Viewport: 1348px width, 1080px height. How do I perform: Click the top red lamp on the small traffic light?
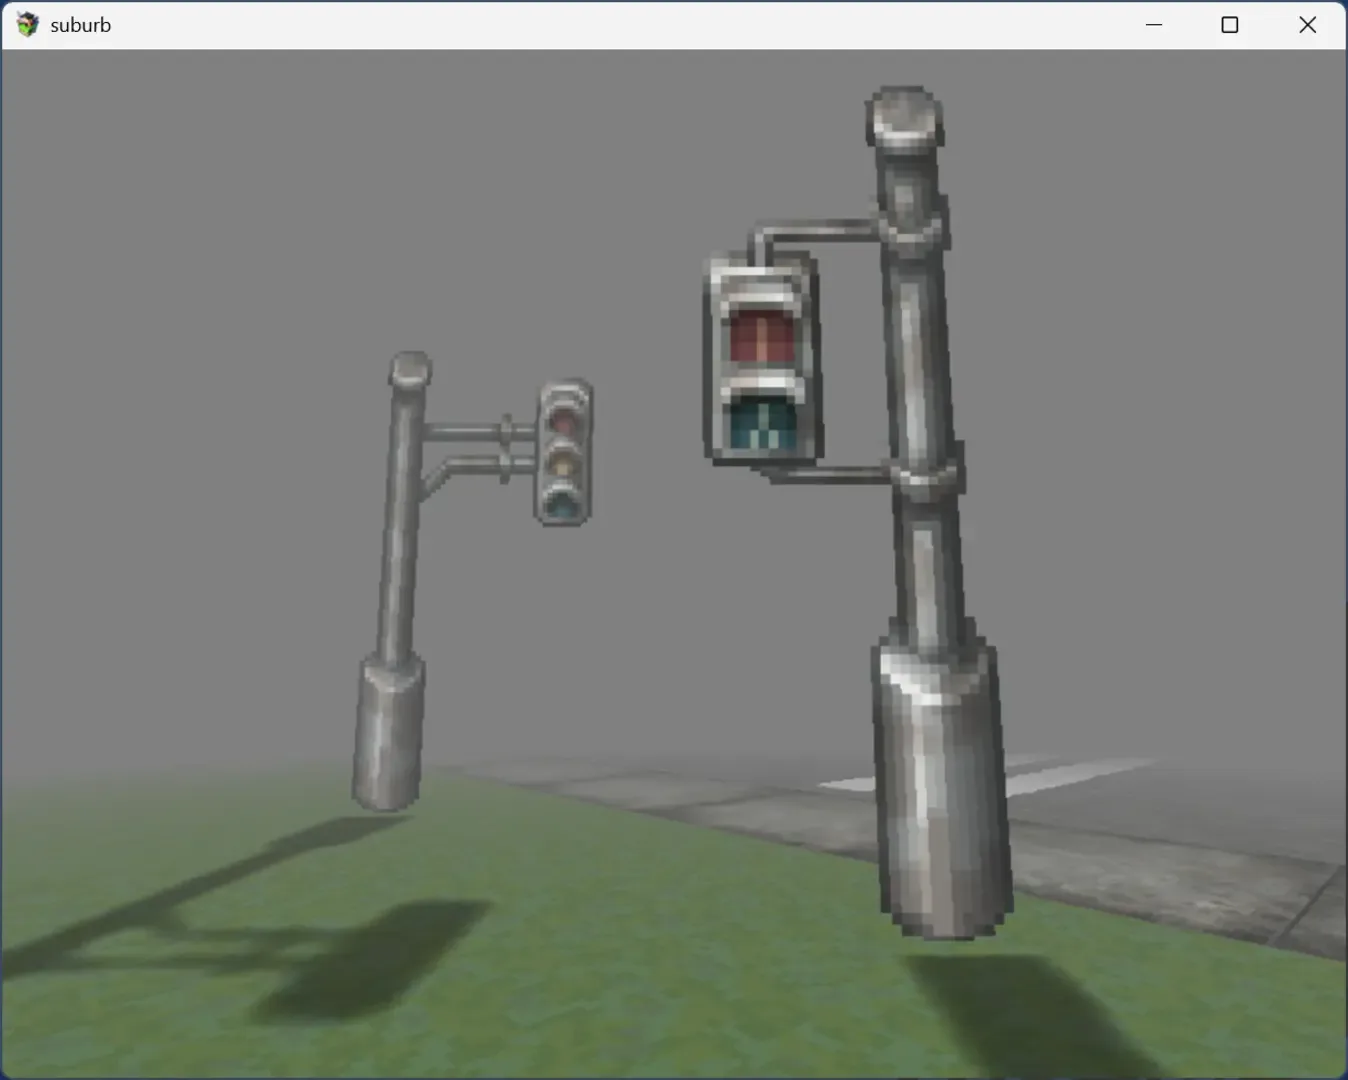tap(566, 422)
